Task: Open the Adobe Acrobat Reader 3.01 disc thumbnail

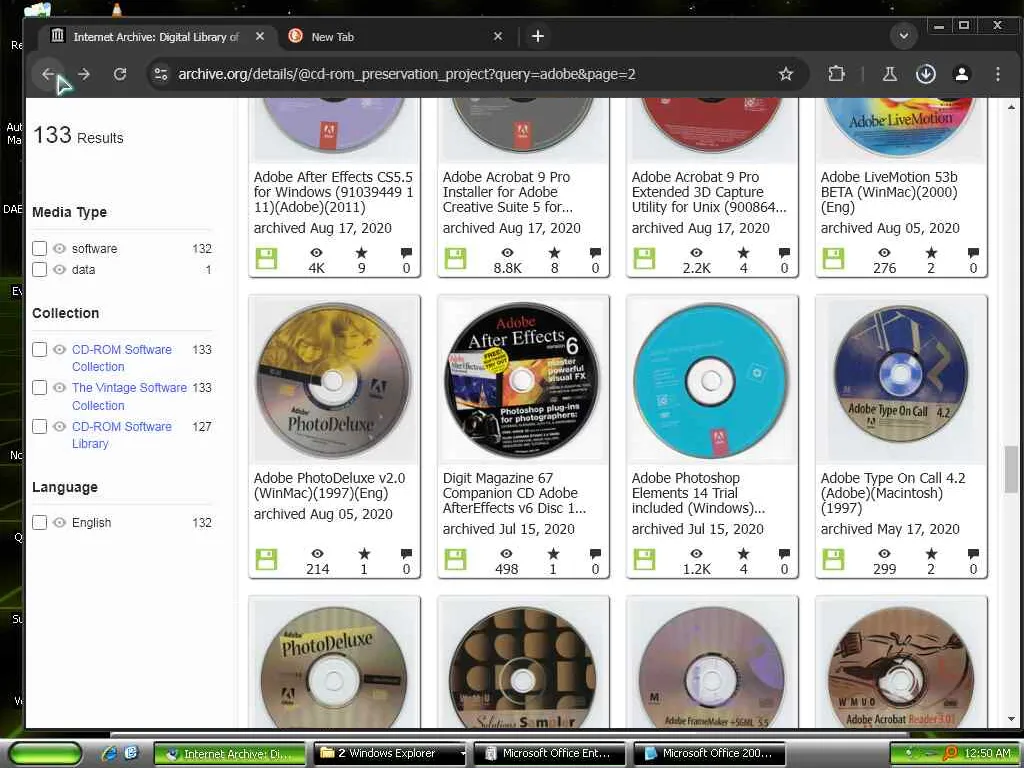Action: (901, 666)
